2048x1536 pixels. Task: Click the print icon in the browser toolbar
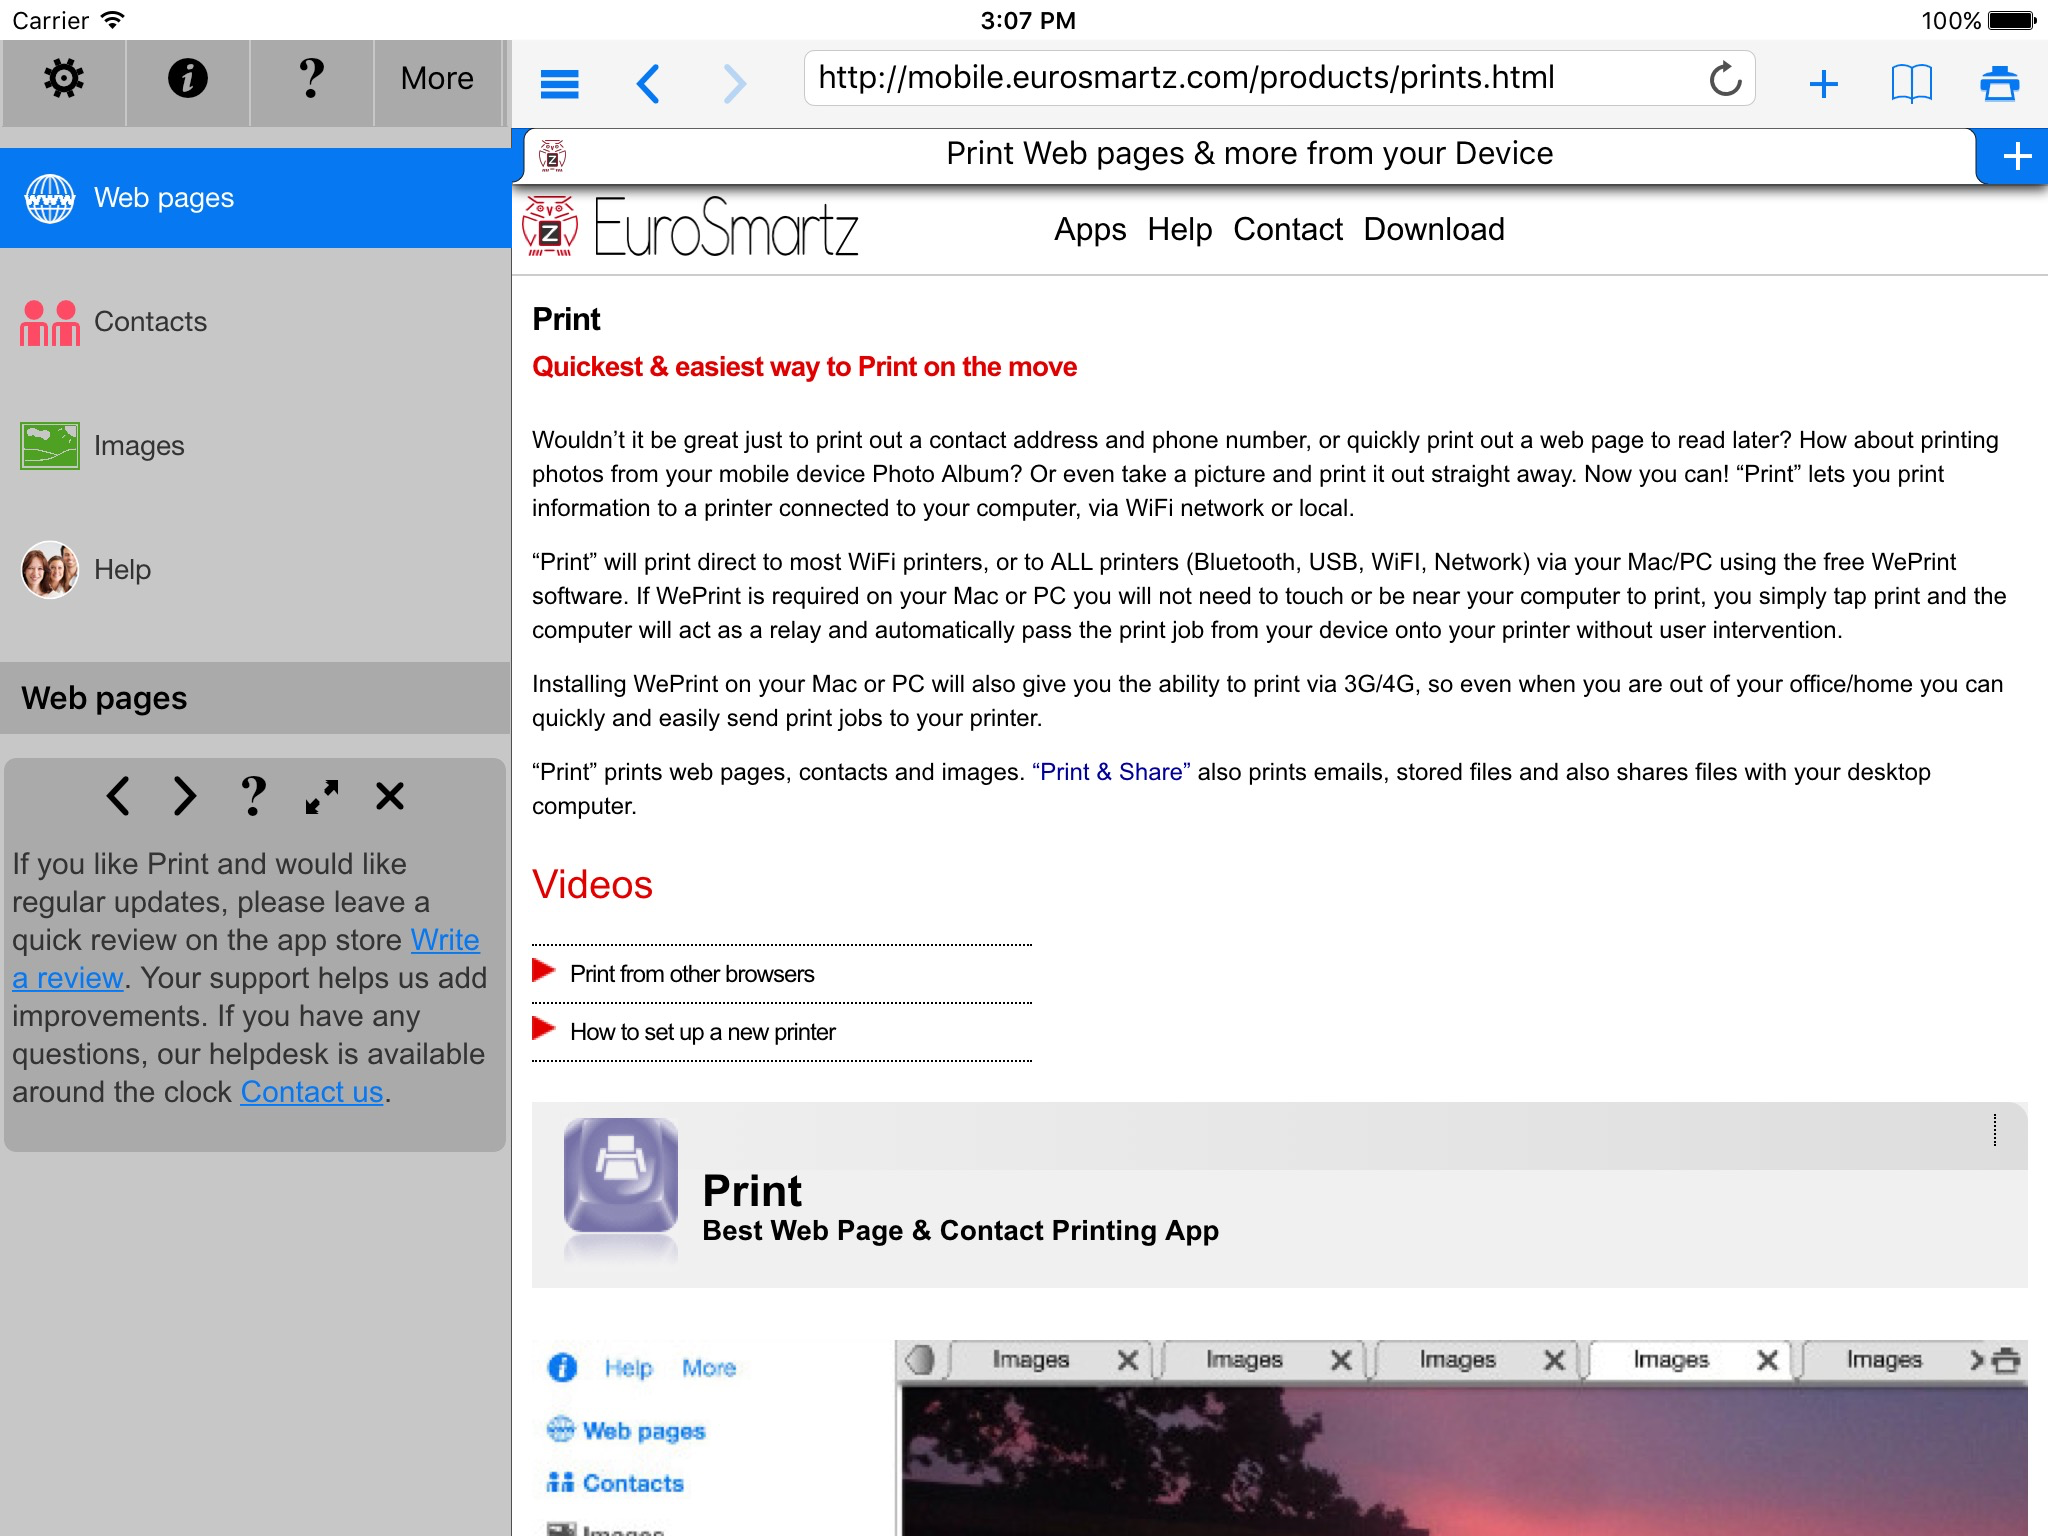[1996, 84]
